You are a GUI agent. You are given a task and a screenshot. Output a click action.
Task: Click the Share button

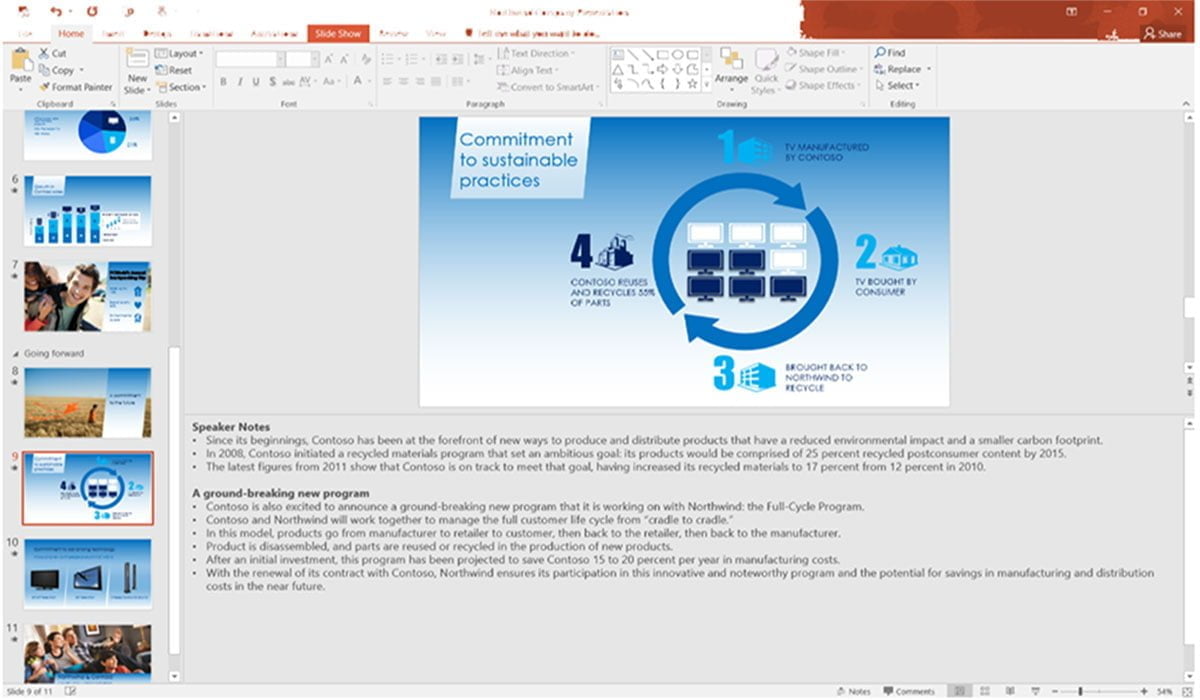point(1163,33)
